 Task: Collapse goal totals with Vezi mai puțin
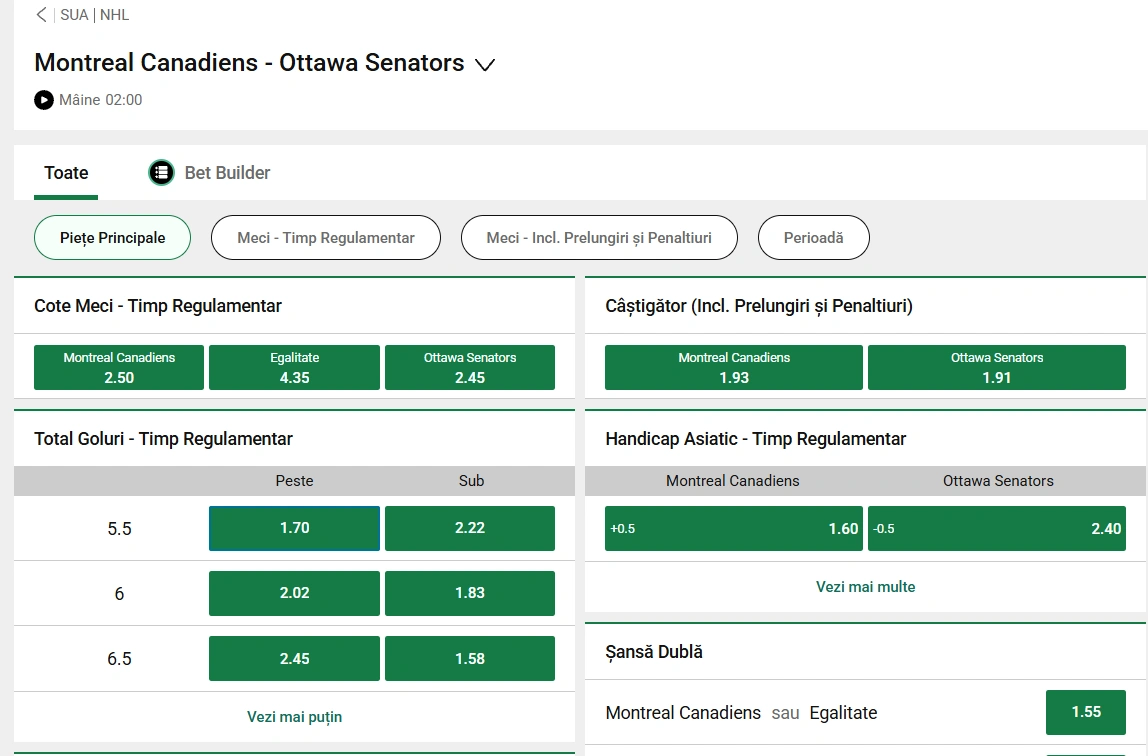(293, 717)
